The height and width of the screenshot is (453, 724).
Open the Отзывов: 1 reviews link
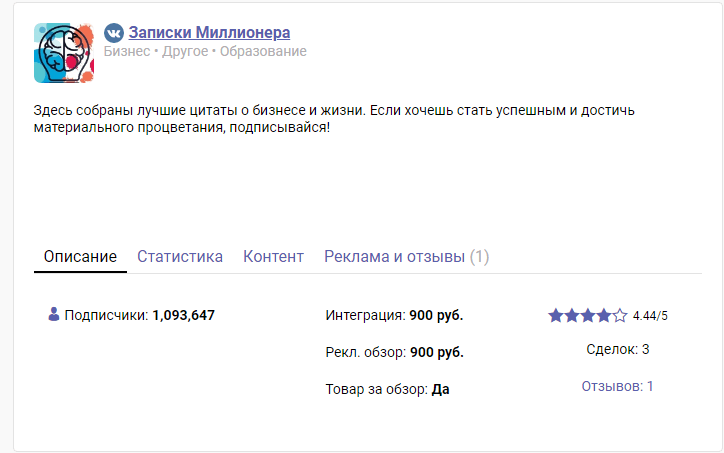[617, 386]
